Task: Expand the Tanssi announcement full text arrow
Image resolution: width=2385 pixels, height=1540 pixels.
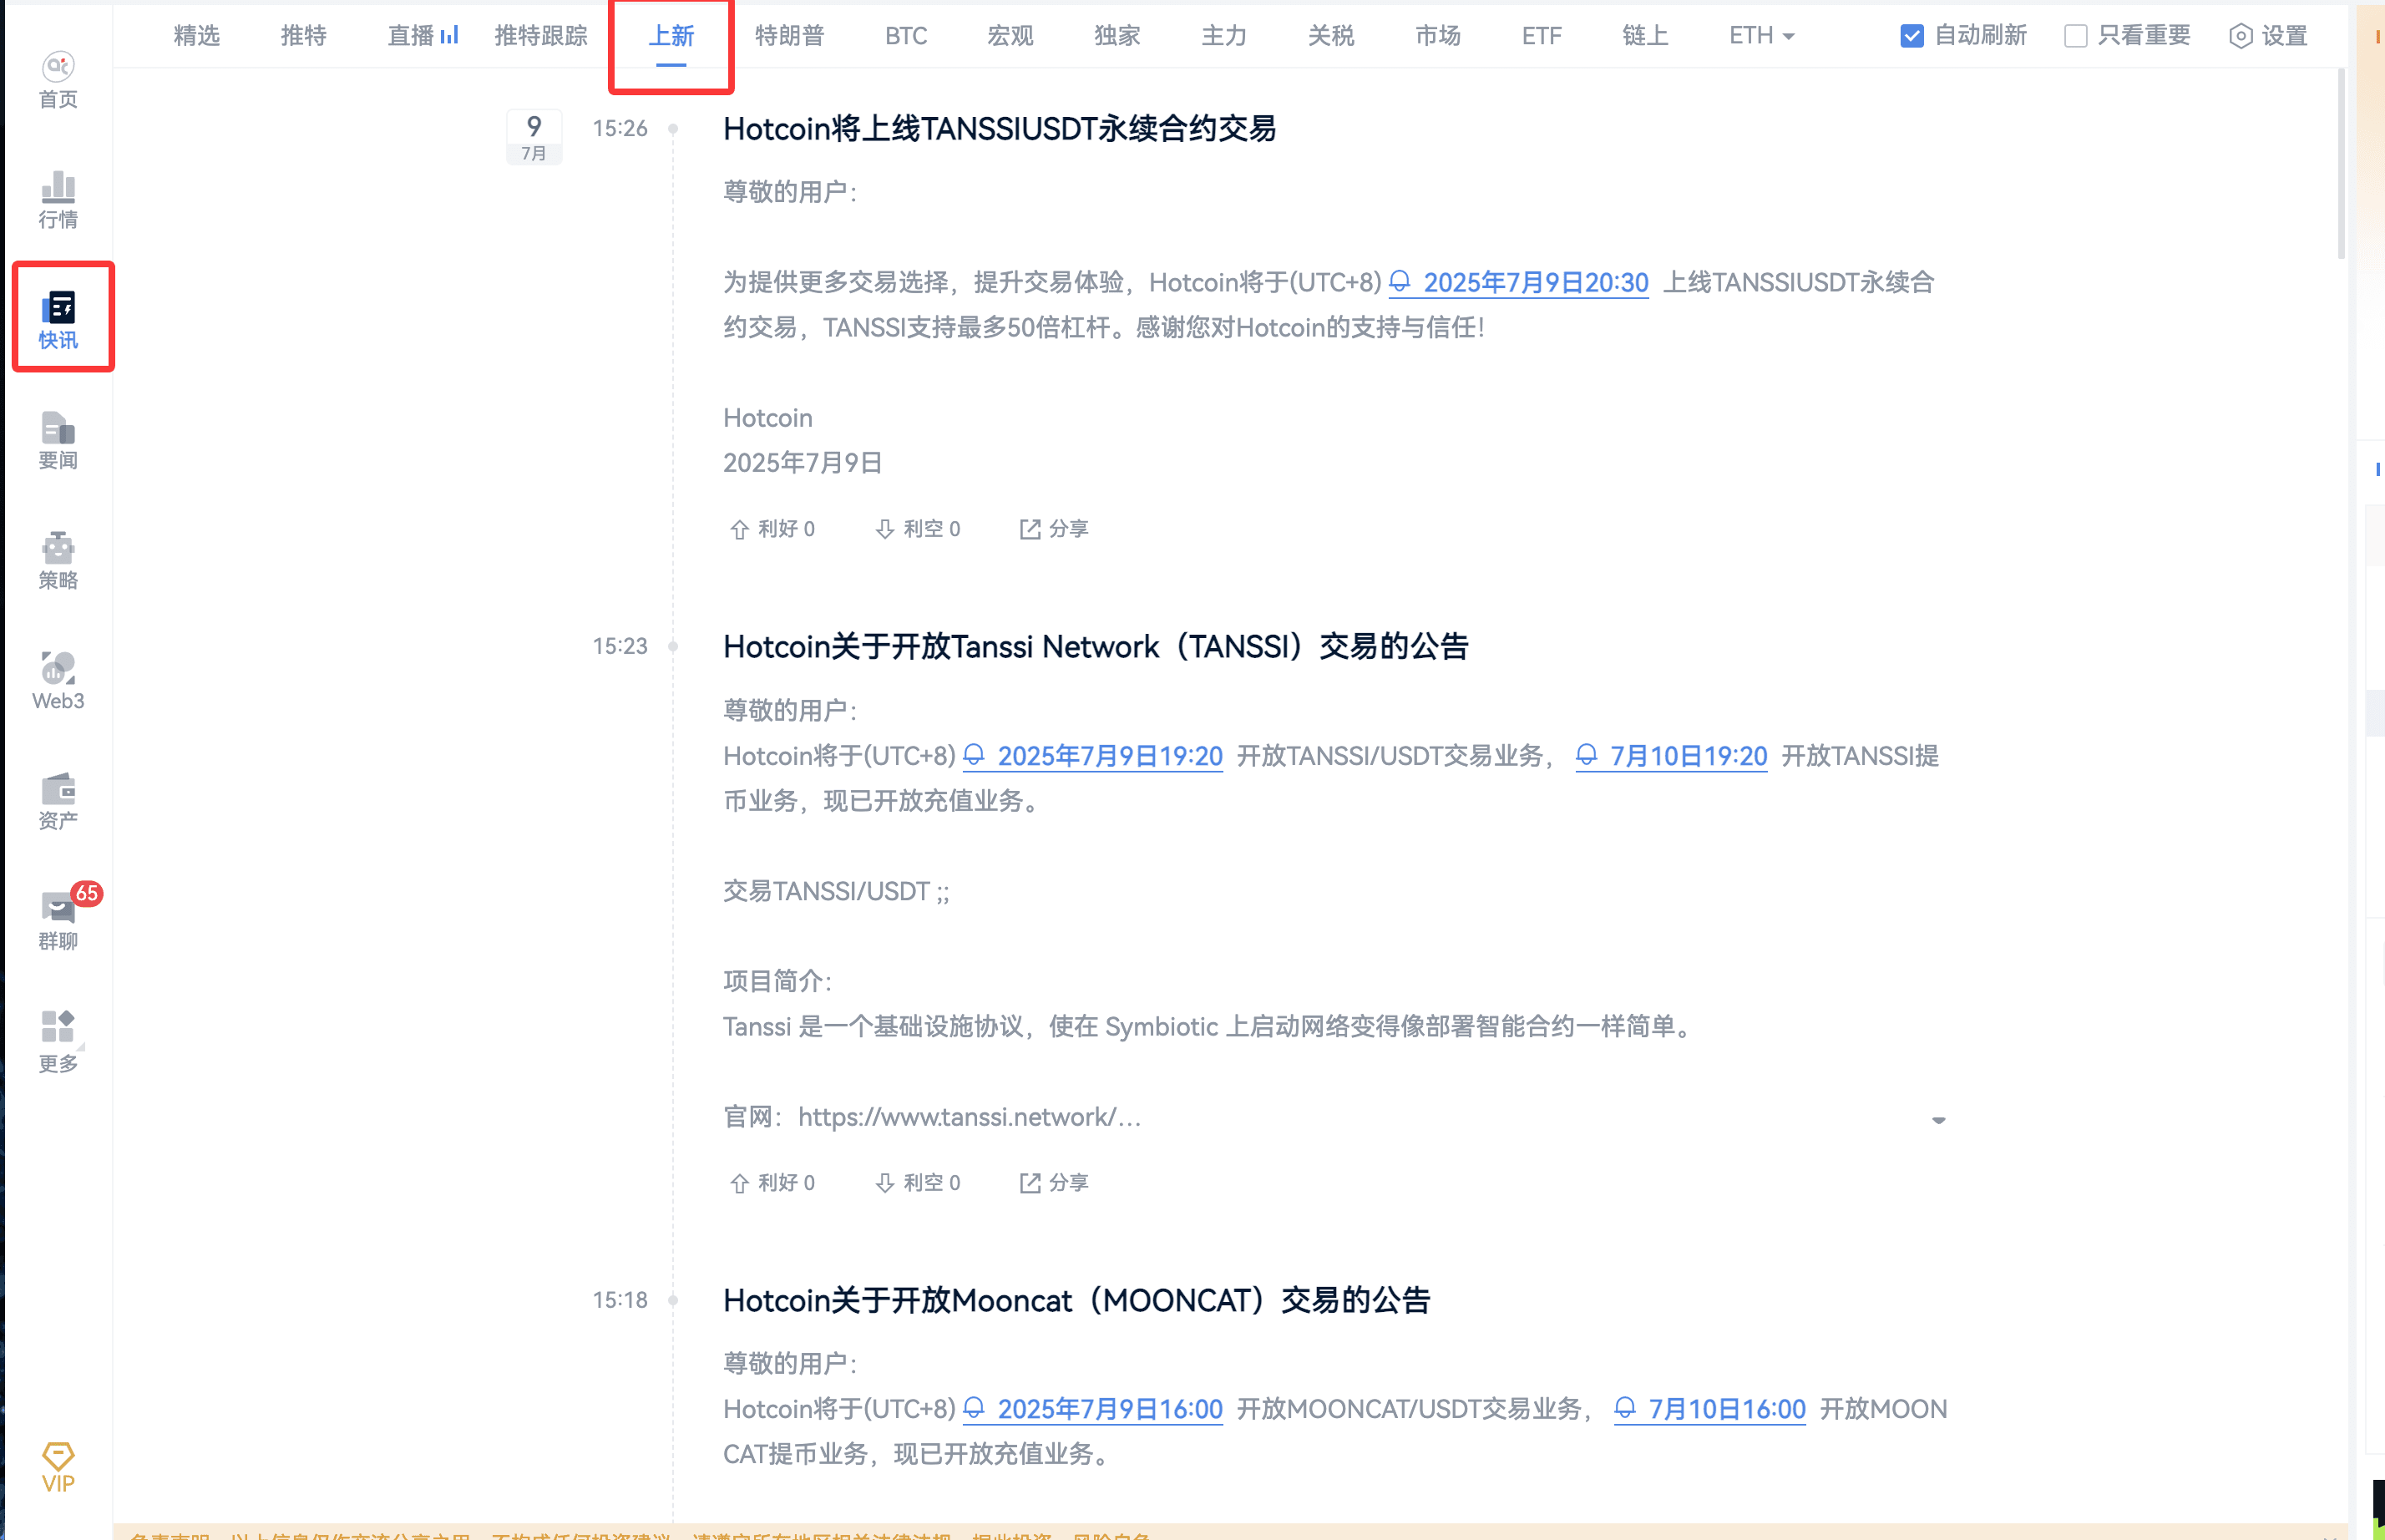Action: coord(1938,1120)
